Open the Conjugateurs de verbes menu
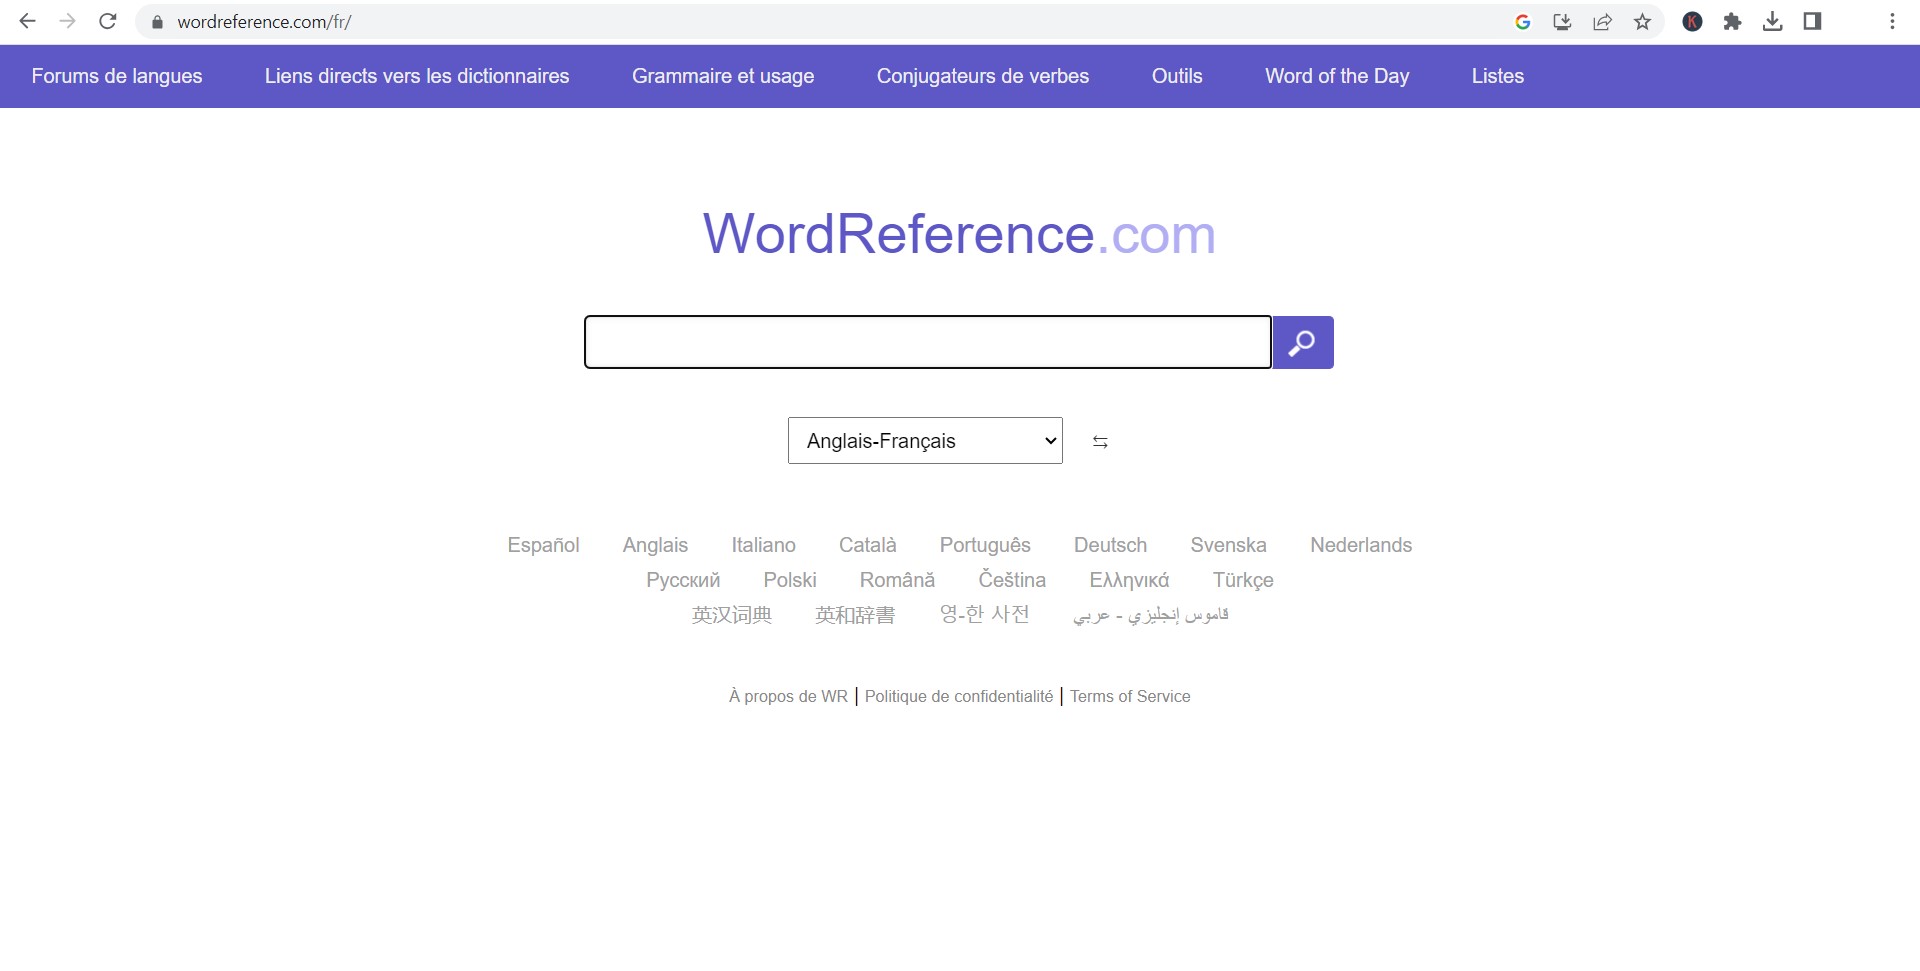This screenshot has width=1920, height=971. (982, 76)
